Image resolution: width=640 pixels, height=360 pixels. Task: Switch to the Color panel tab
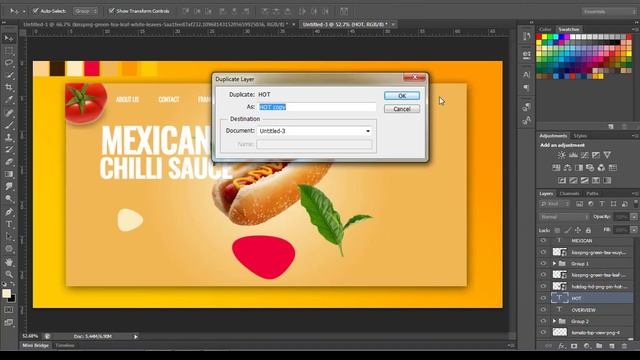click(545, 29)
